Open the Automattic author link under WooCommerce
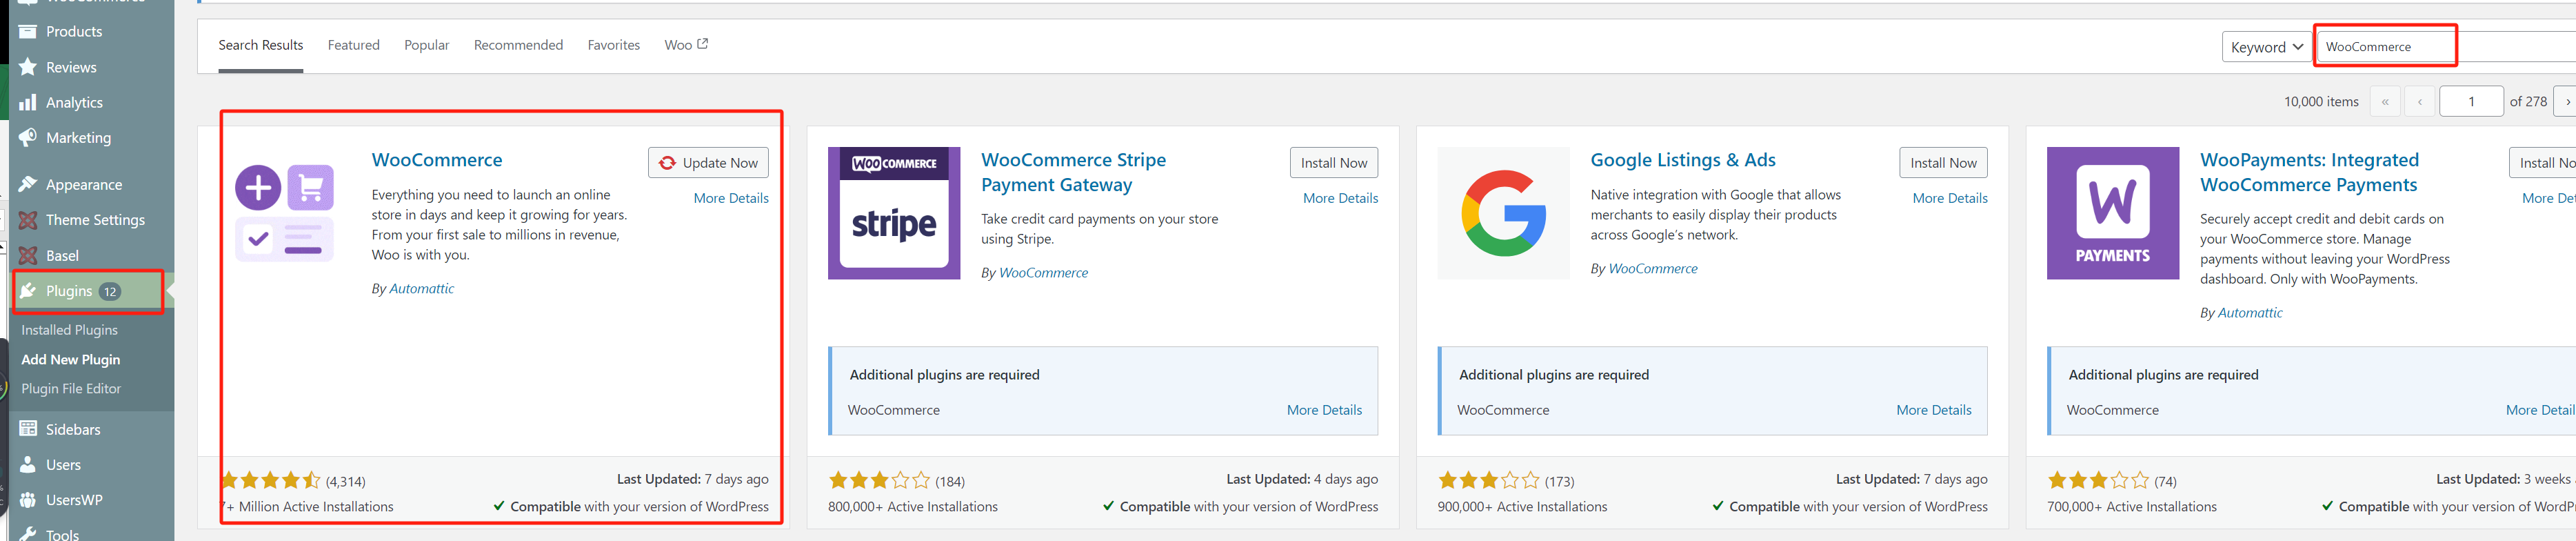This screenshot has height=541, width=2576. tap(421, 288)
